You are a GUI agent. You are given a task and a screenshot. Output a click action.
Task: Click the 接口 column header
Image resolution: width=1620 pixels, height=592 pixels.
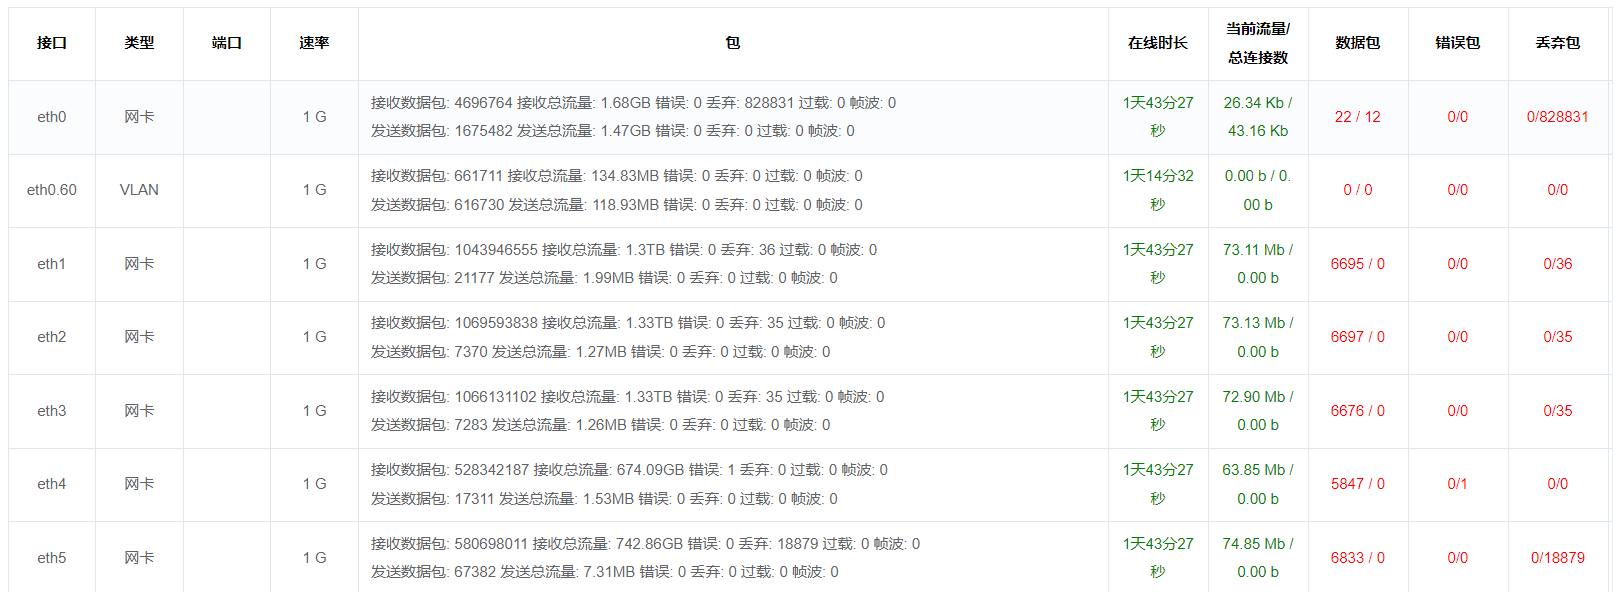52,43
